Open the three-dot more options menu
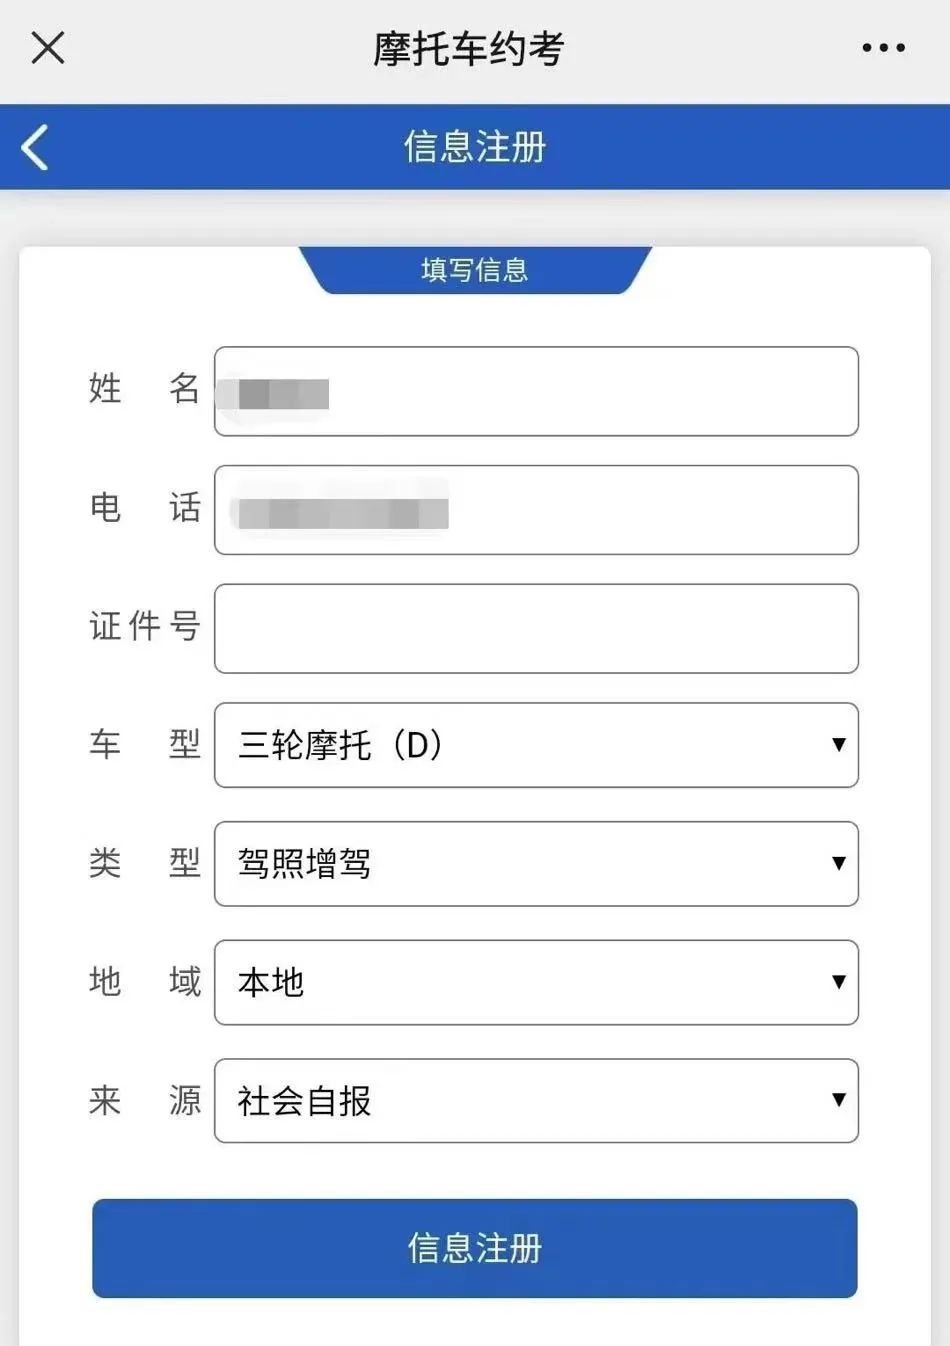 (884, 47)
